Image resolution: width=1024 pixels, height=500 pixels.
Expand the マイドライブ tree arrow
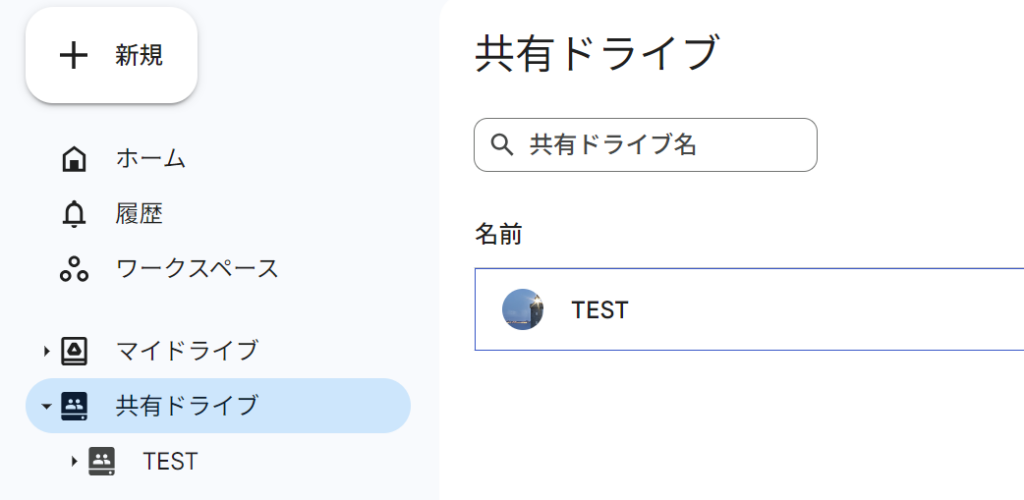click(x=46, y=351)
